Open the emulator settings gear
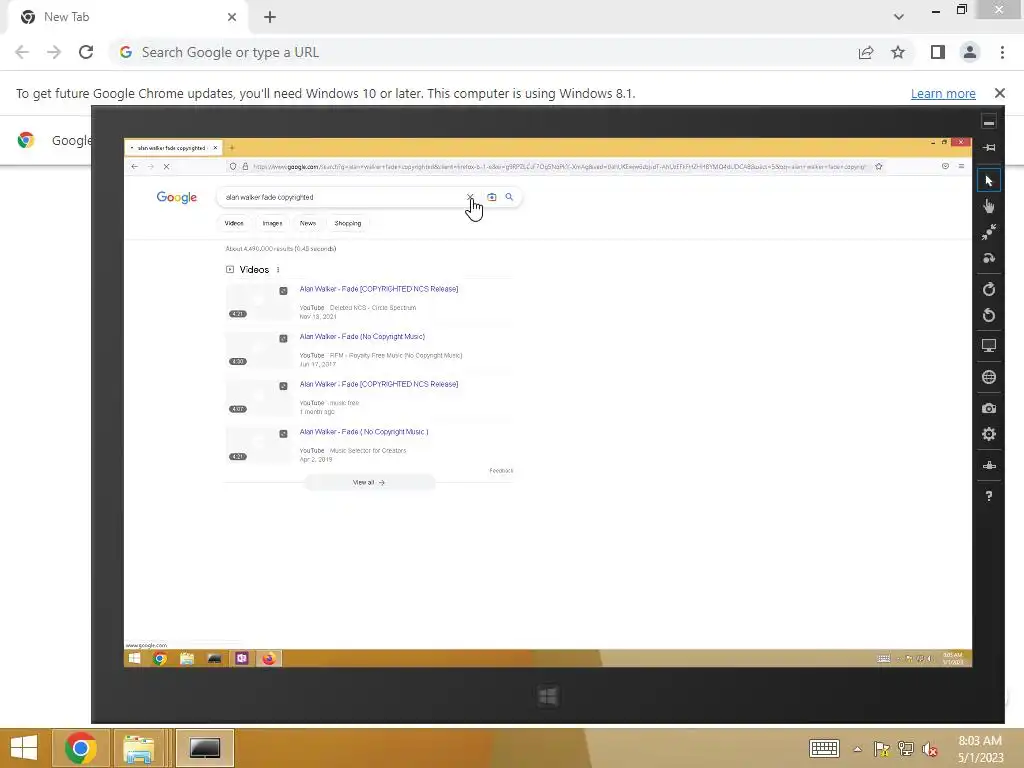This screenshot has width=1024, height=768. tap(989, 434)
